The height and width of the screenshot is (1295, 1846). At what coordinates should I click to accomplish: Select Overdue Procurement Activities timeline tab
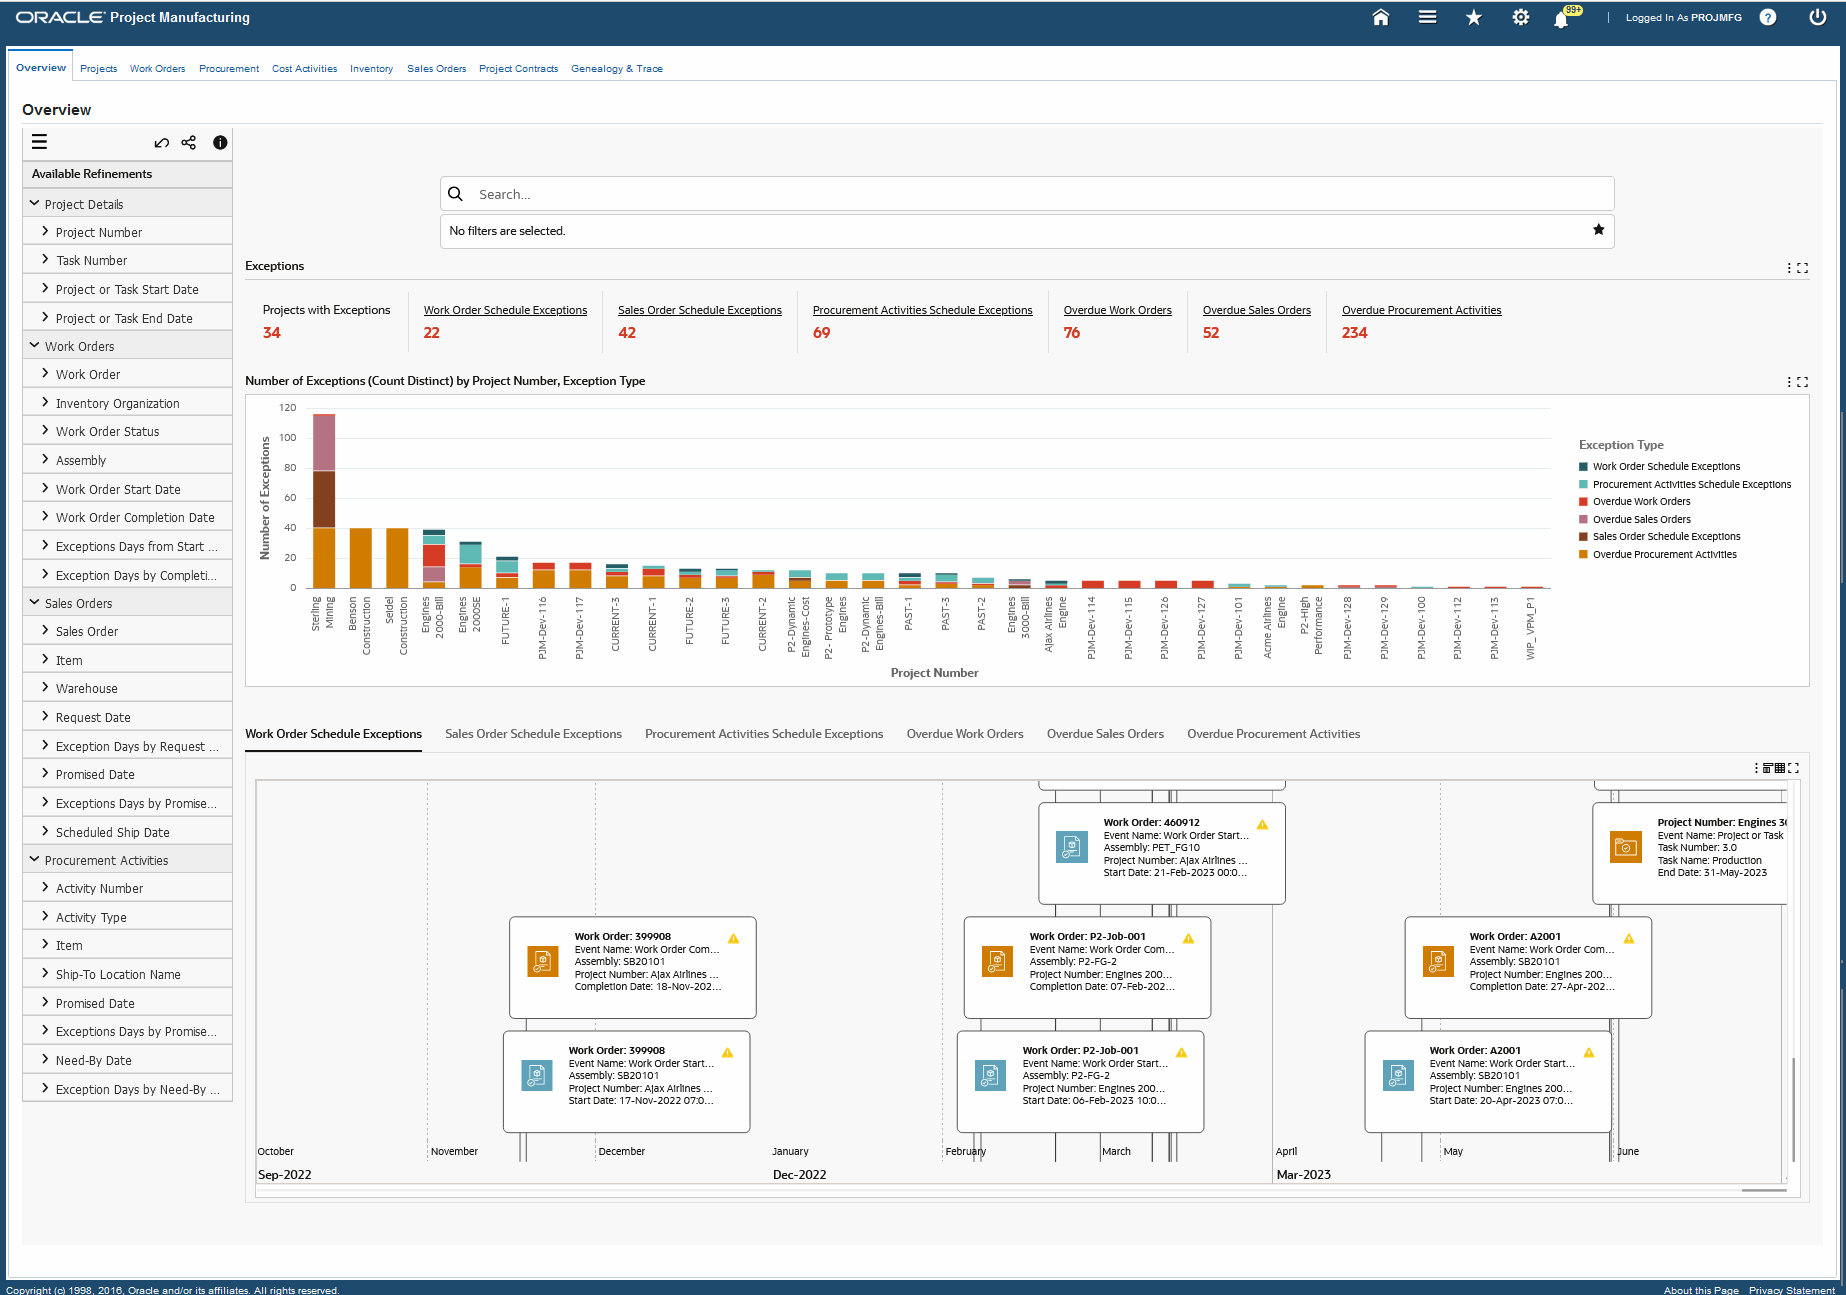(1273, 734)
